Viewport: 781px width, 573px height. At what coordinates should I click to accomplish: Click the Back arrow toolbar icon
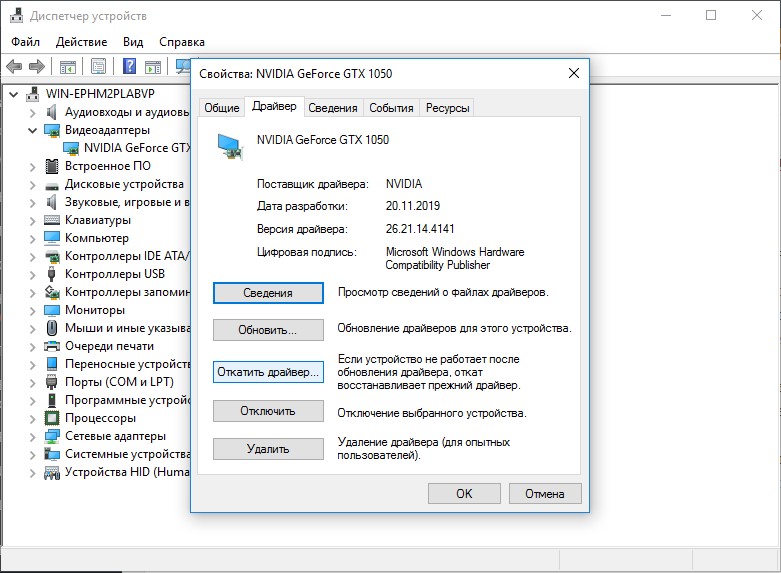(14, 66)
